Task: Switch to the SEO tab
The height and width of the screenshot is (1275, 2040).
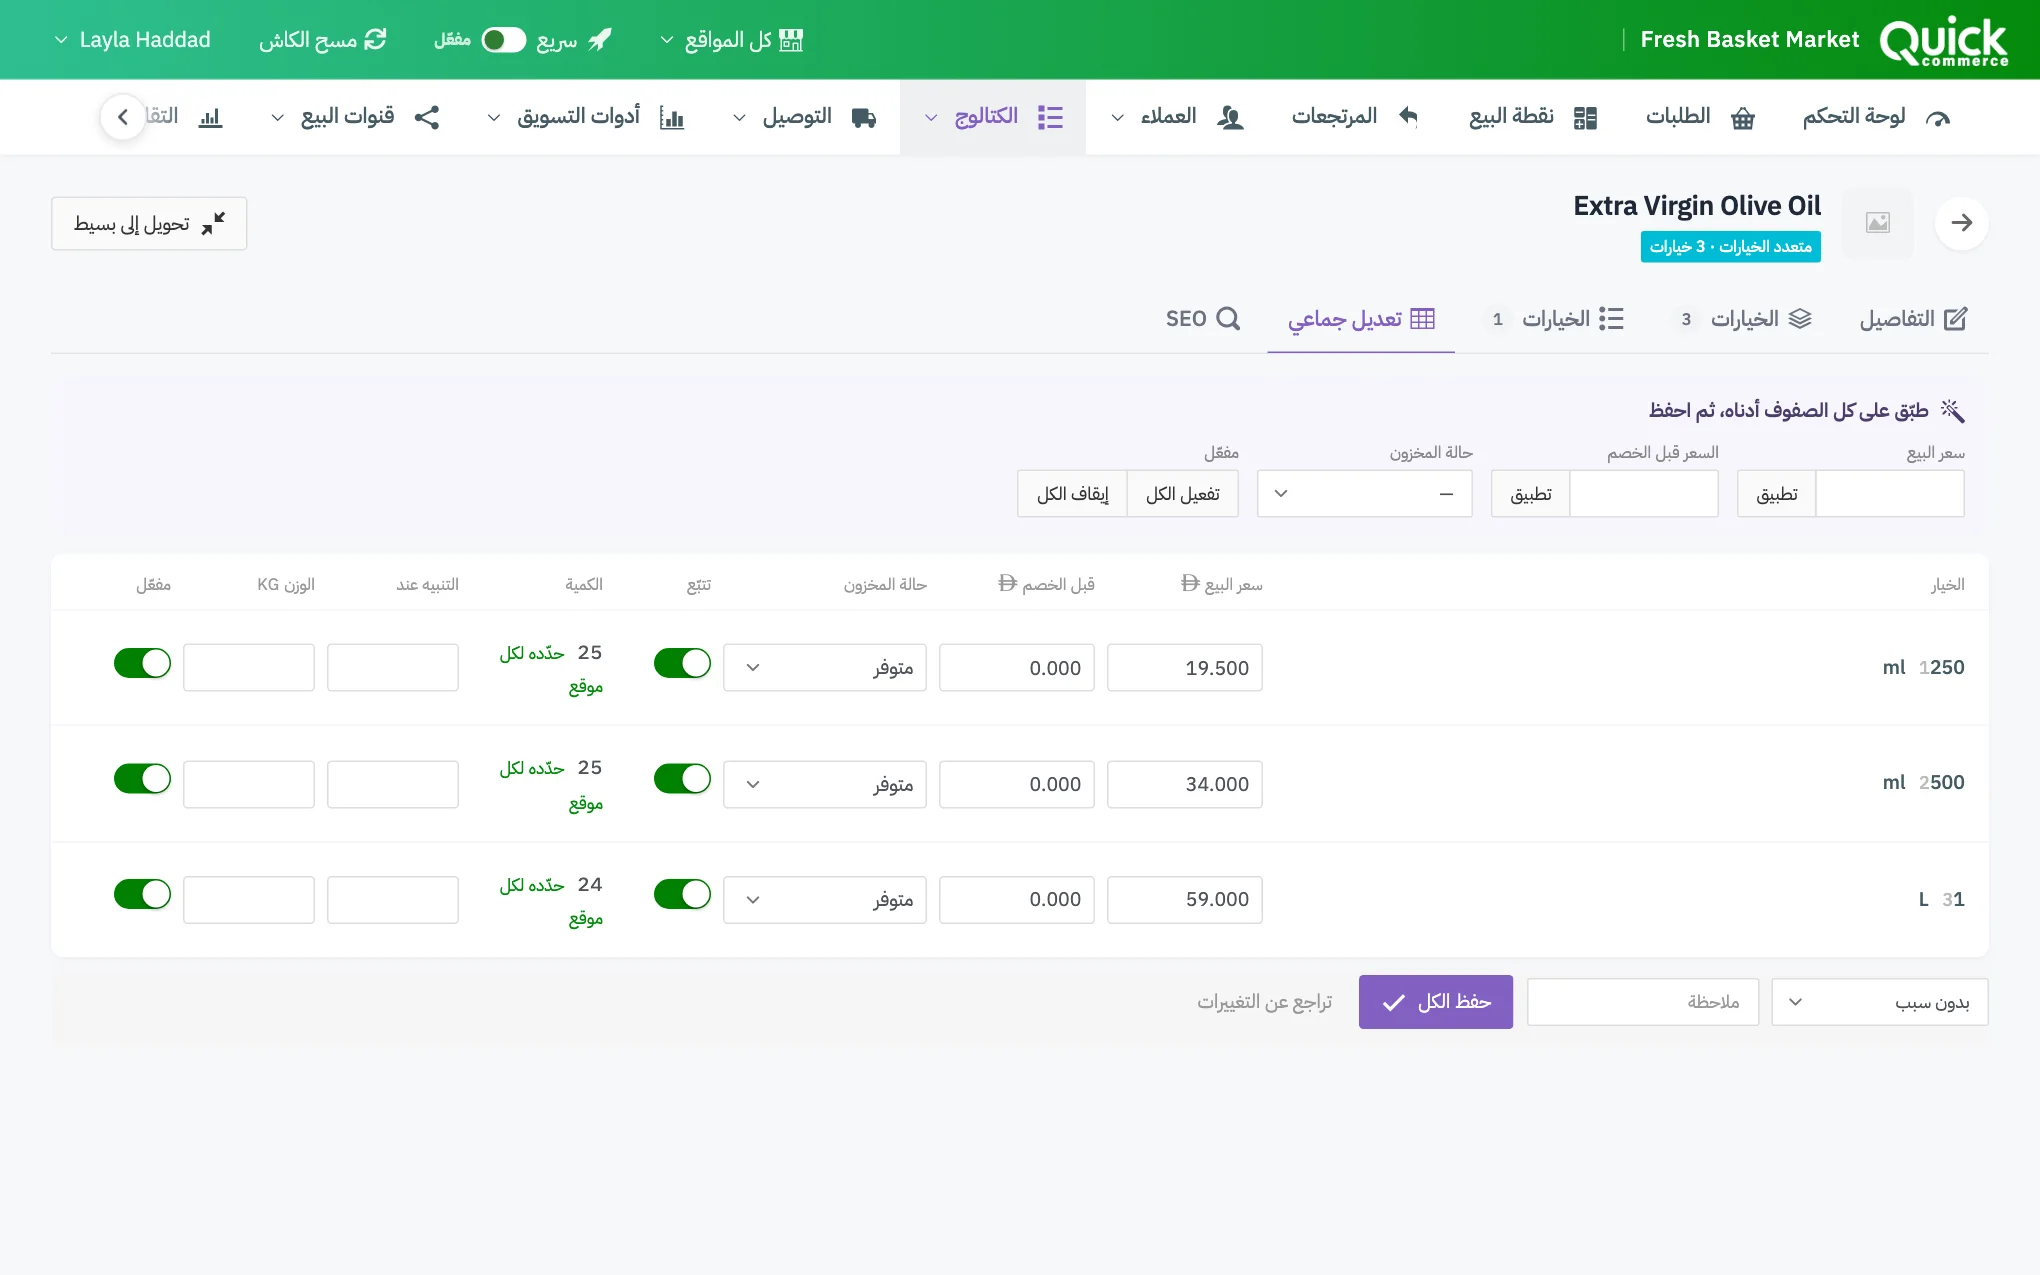Action: pos(1202,319)
